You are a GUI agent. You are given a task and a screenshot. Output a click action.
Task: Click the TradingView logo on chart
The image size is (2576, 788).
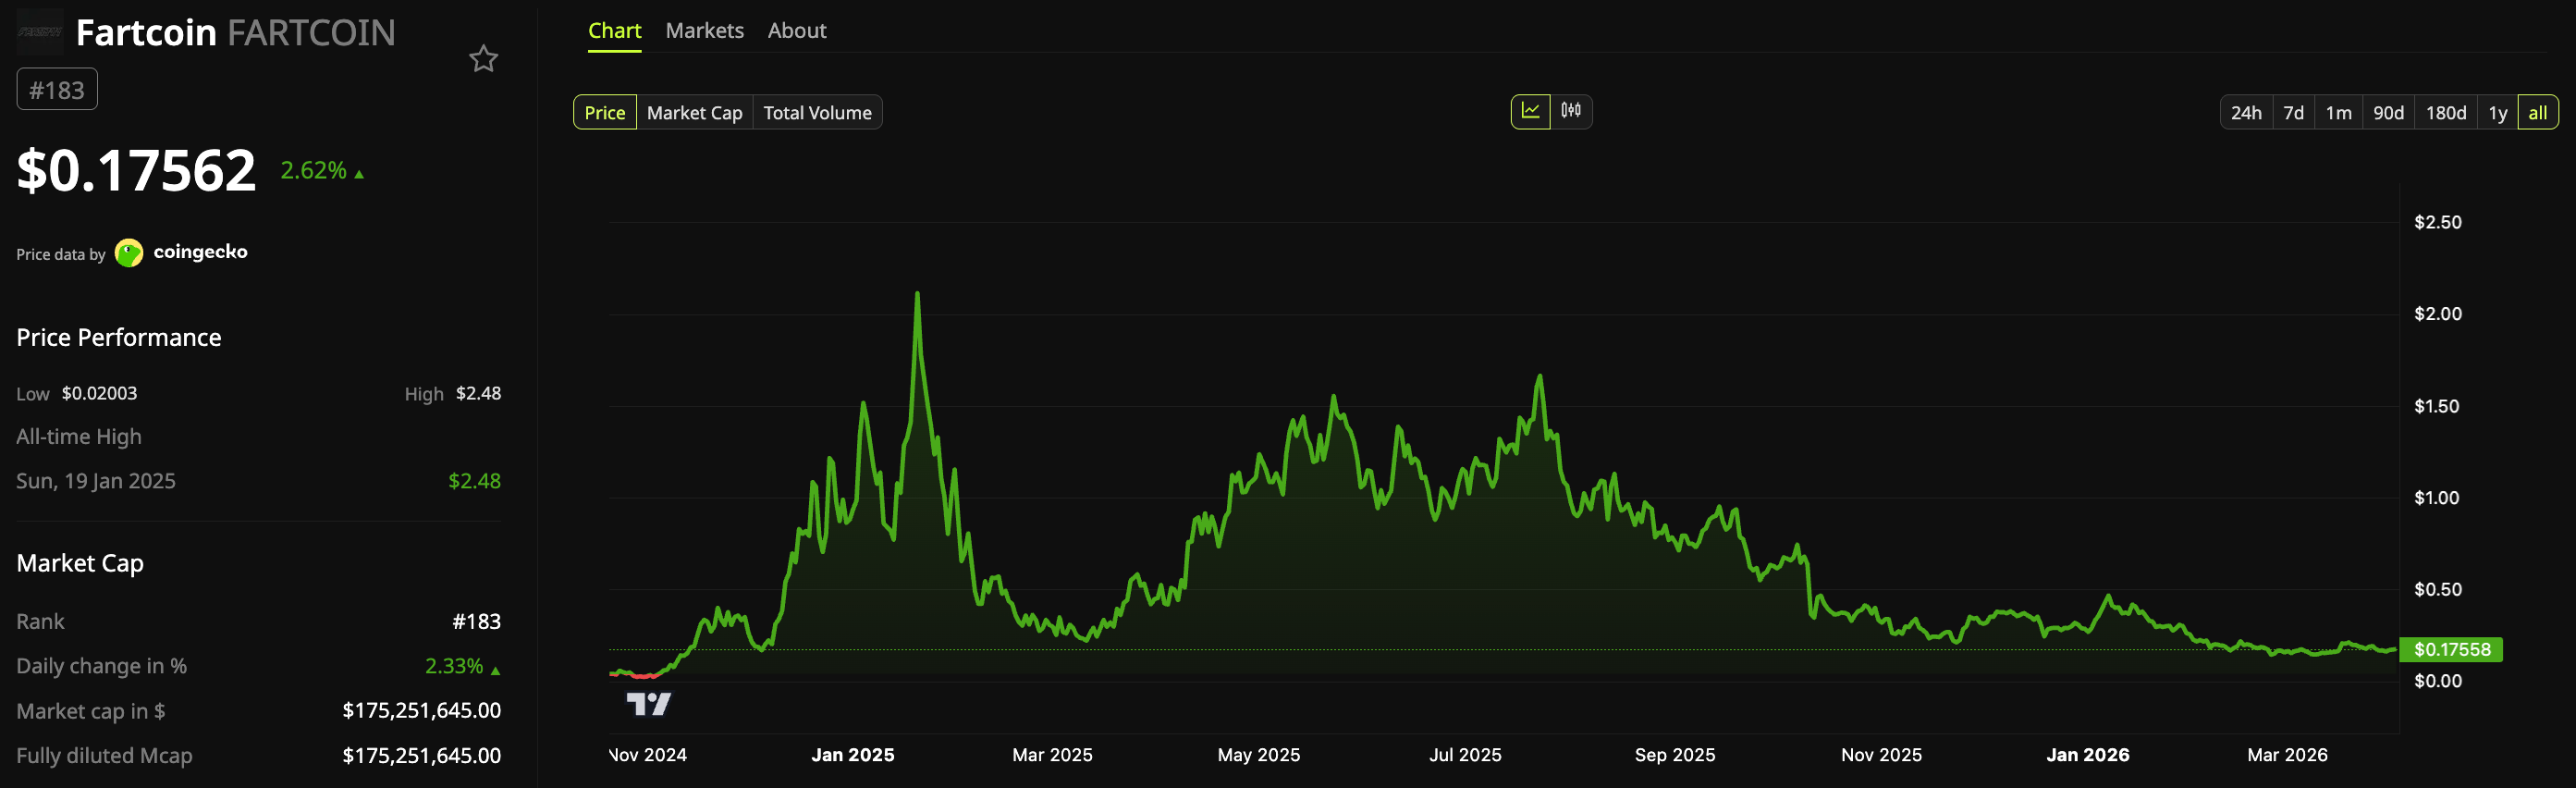tap(648, 704)
